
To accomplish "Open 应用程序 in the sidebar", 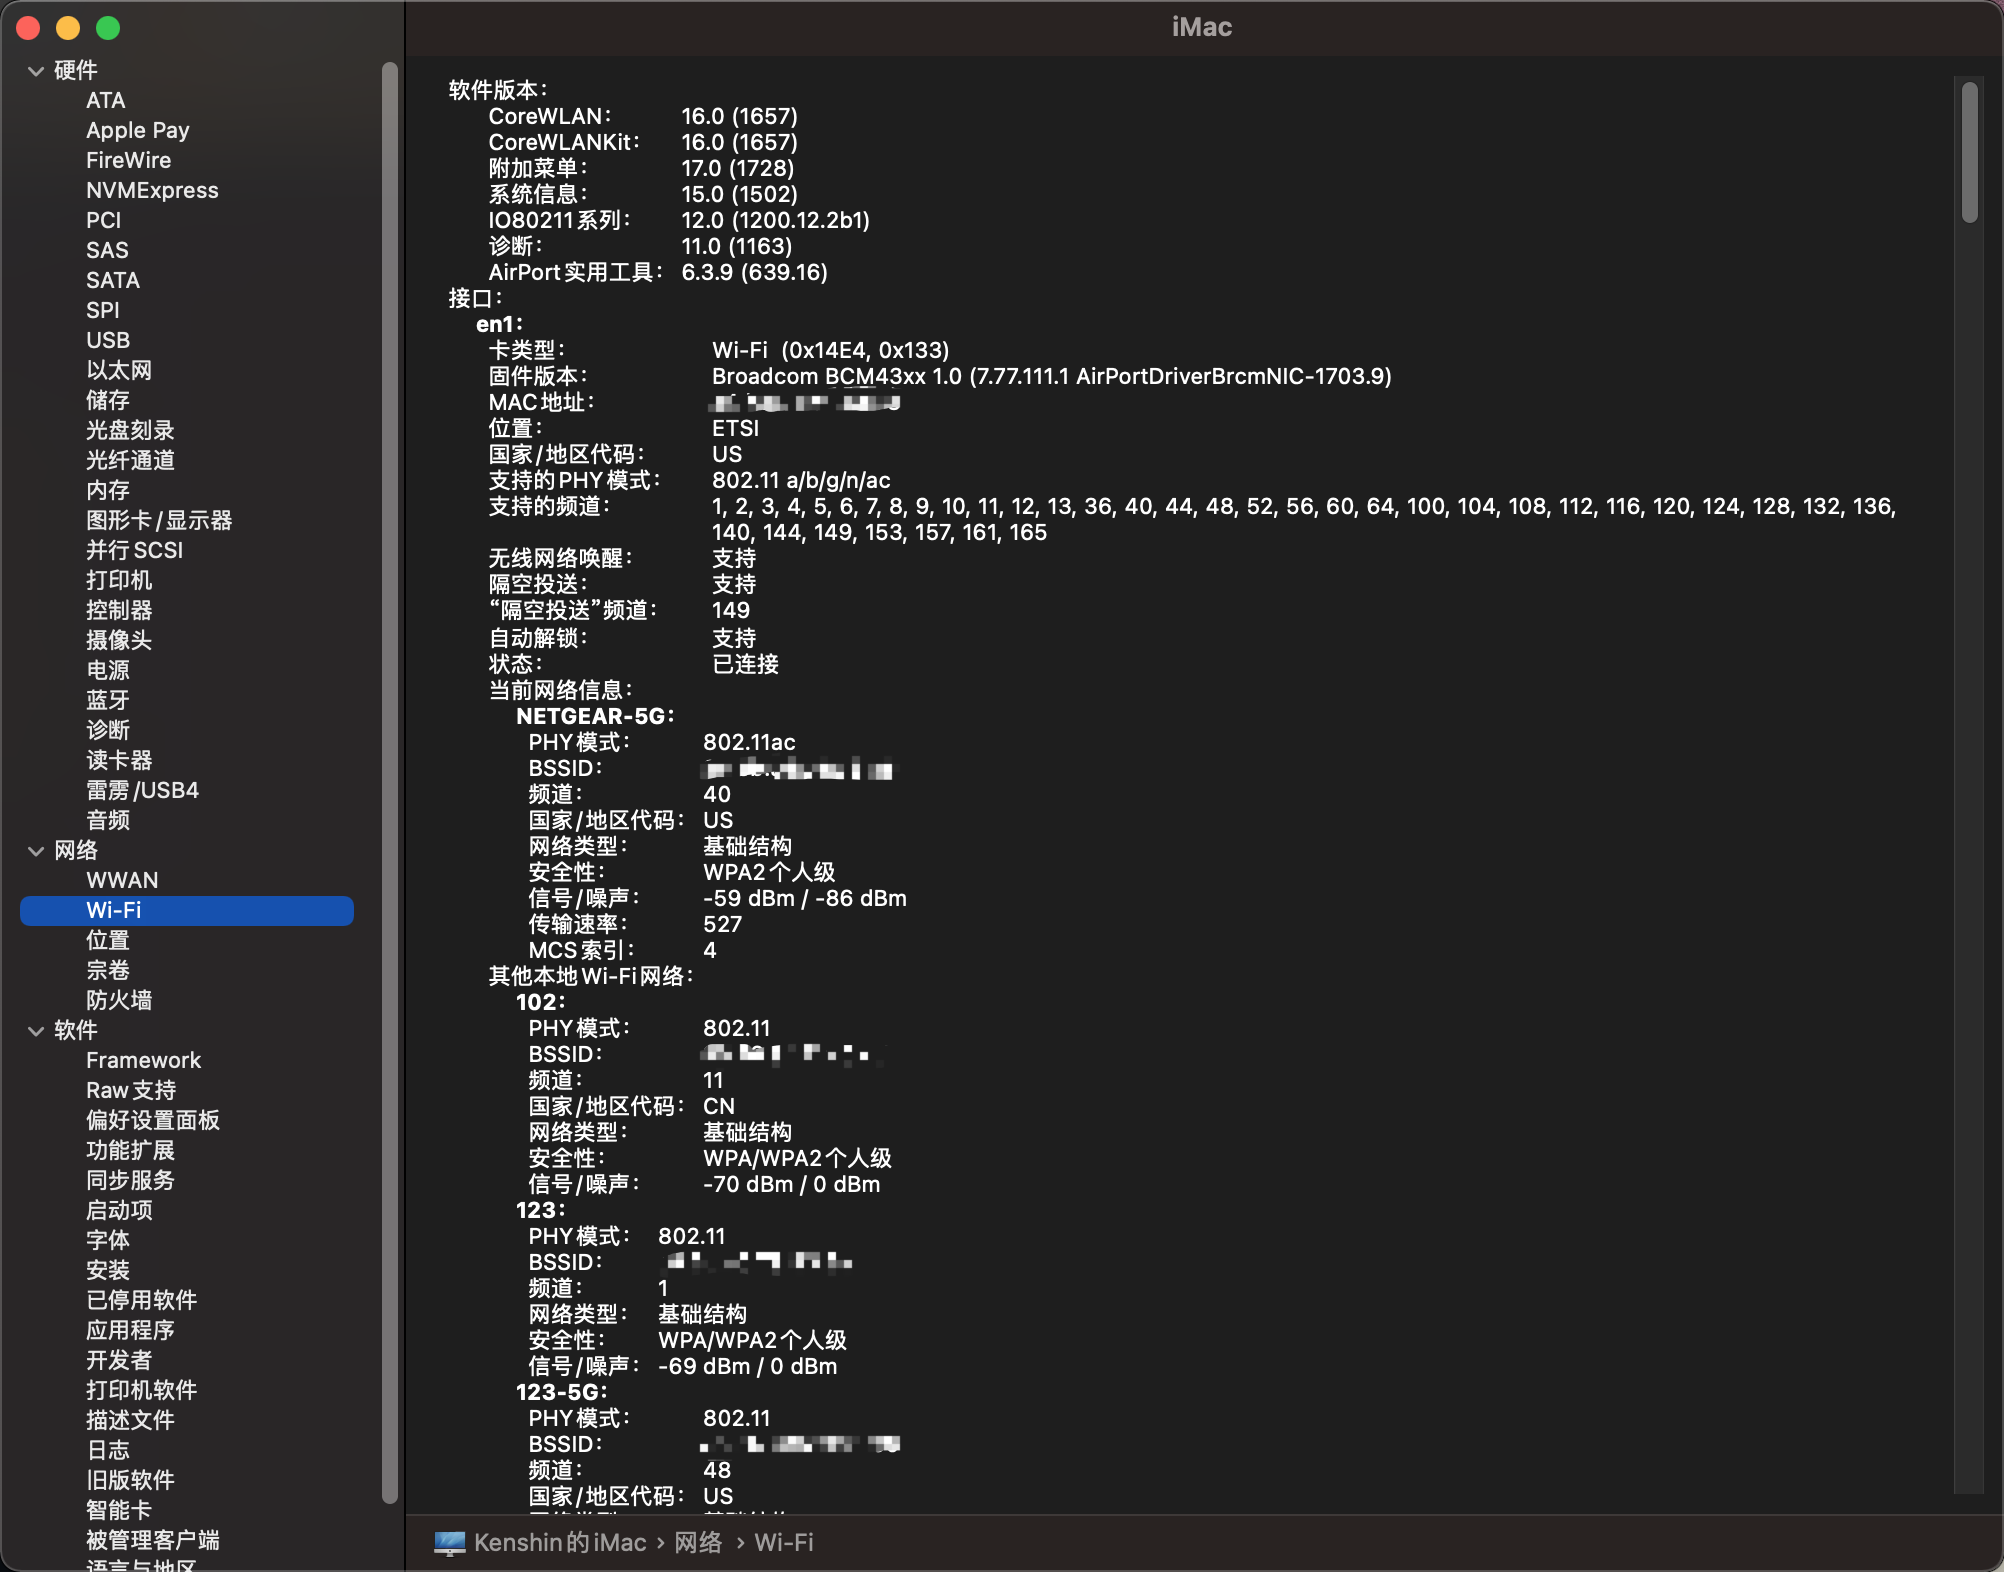I will [130, 1330].
